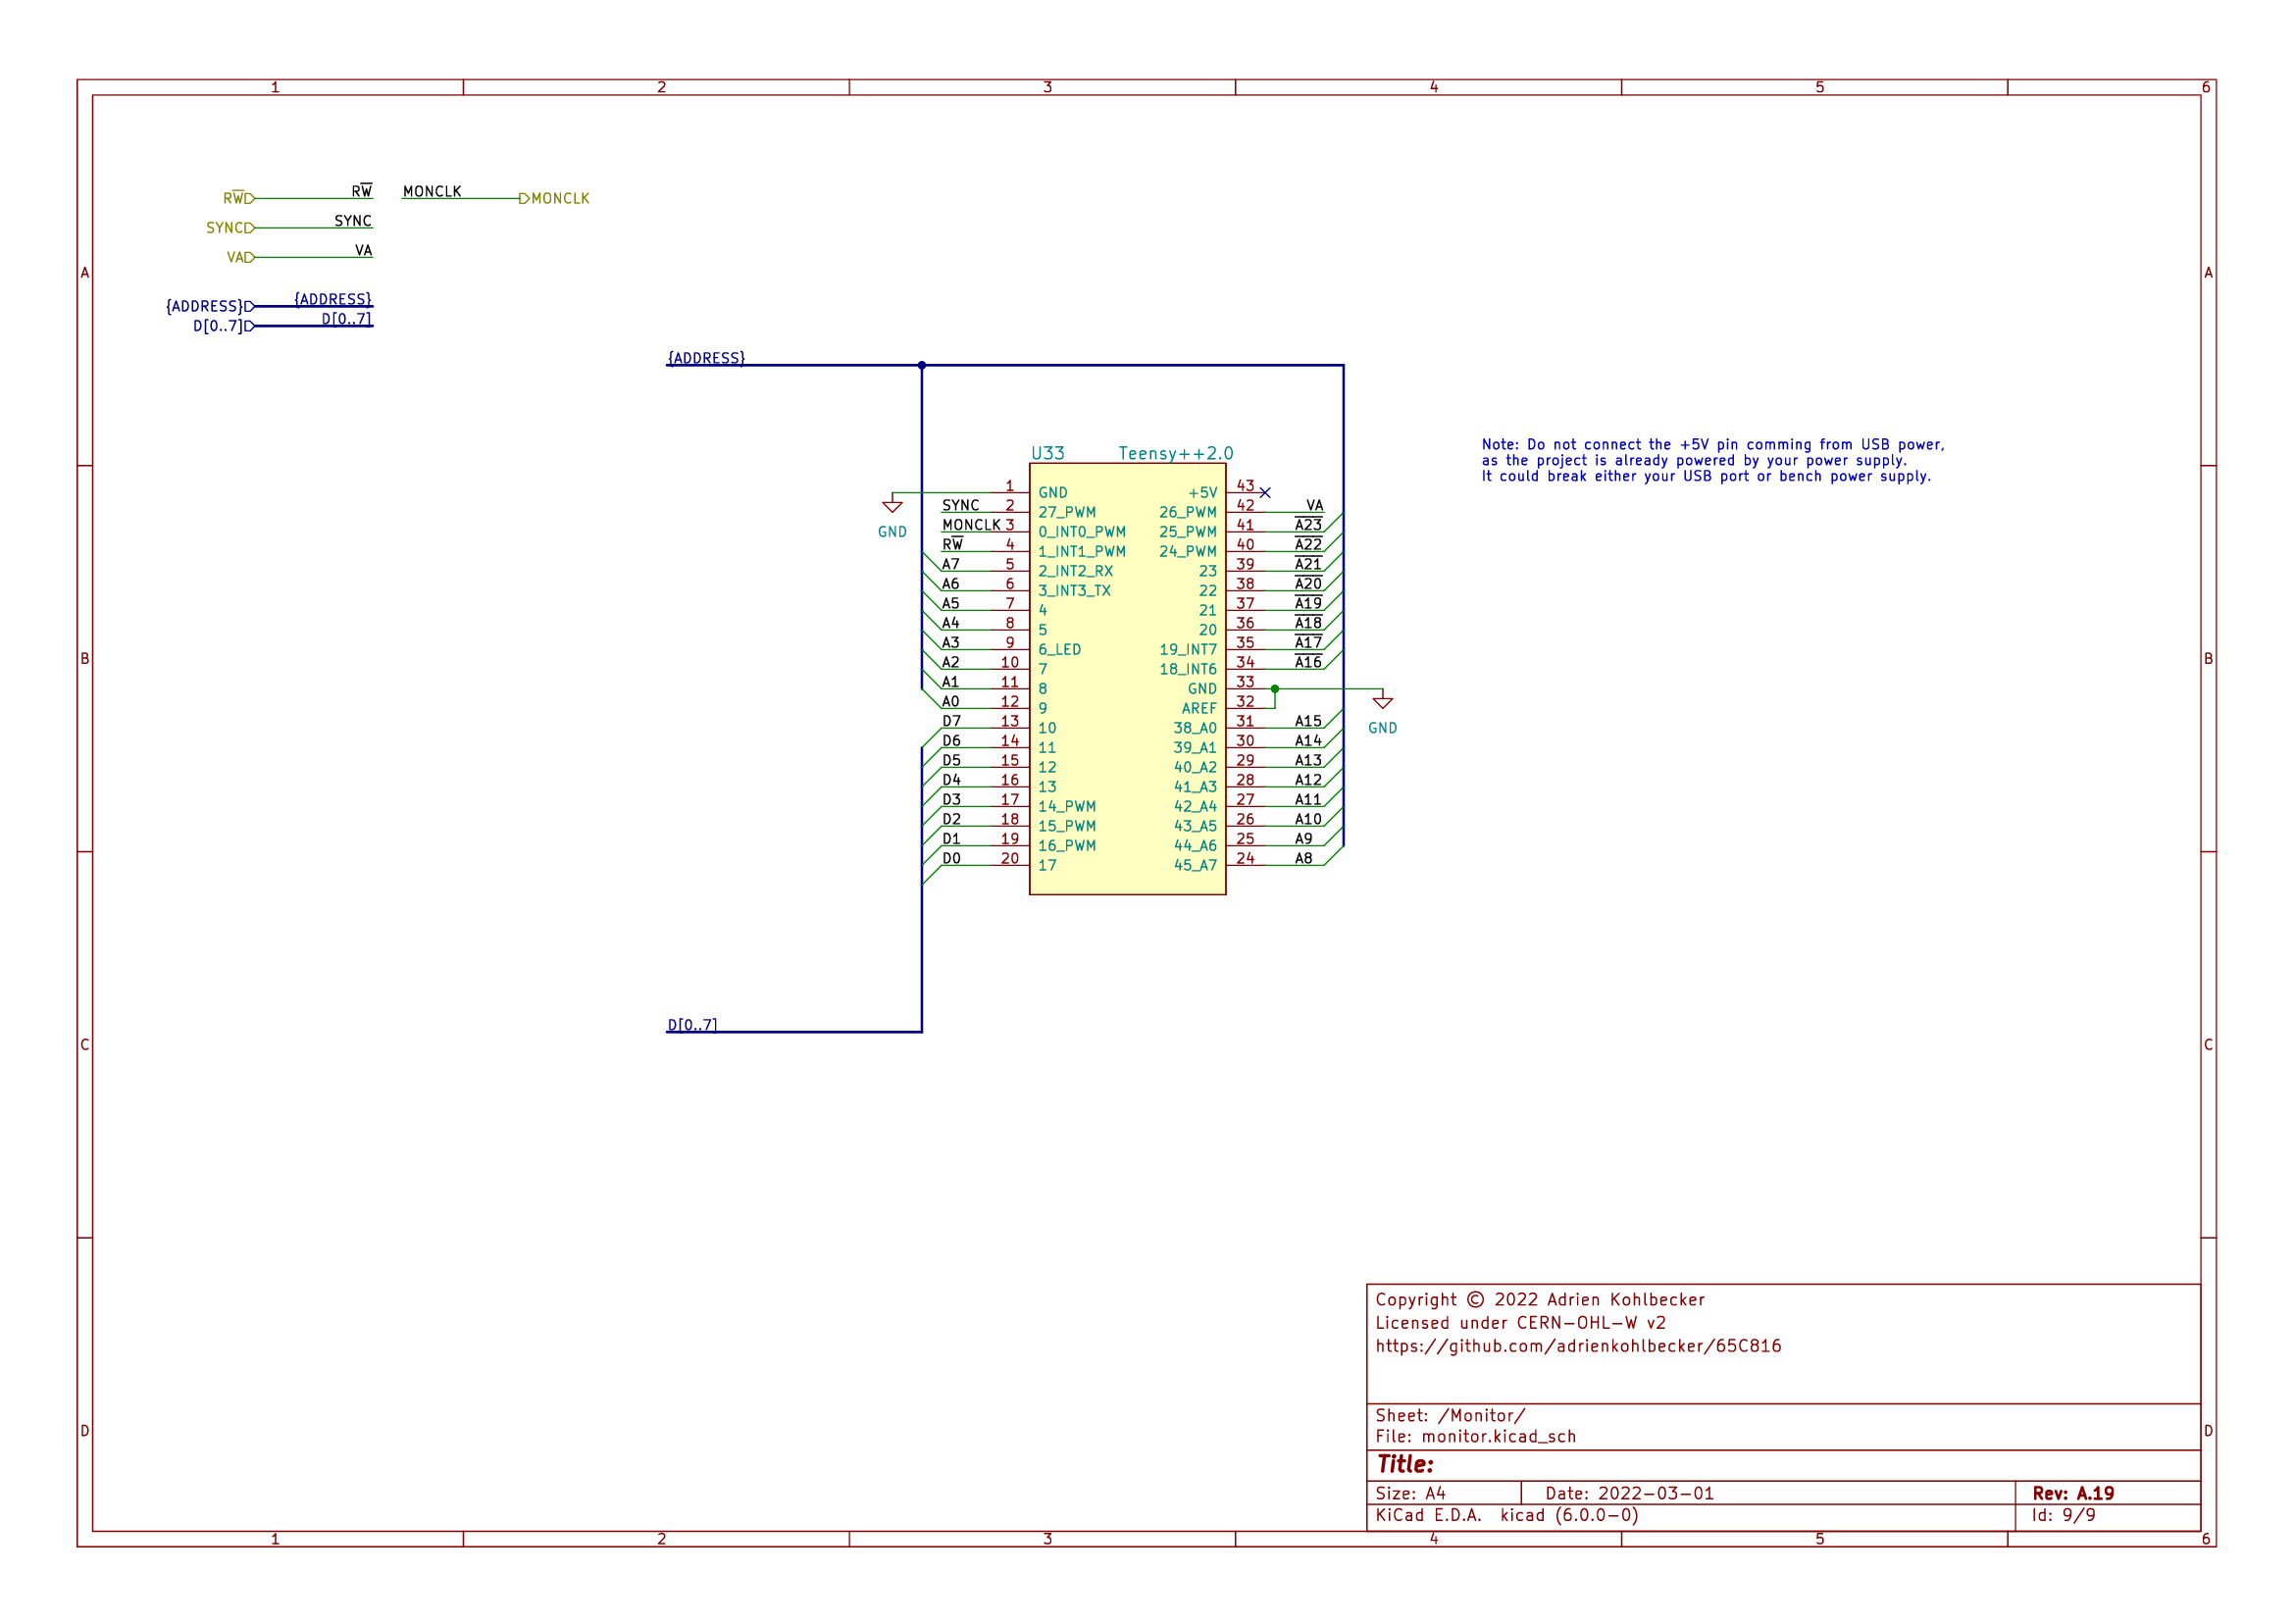This screenshot has width=2294, height=1624.
Task: Click the junction dot on the {ADDRESS} bus
Action: 921,365
